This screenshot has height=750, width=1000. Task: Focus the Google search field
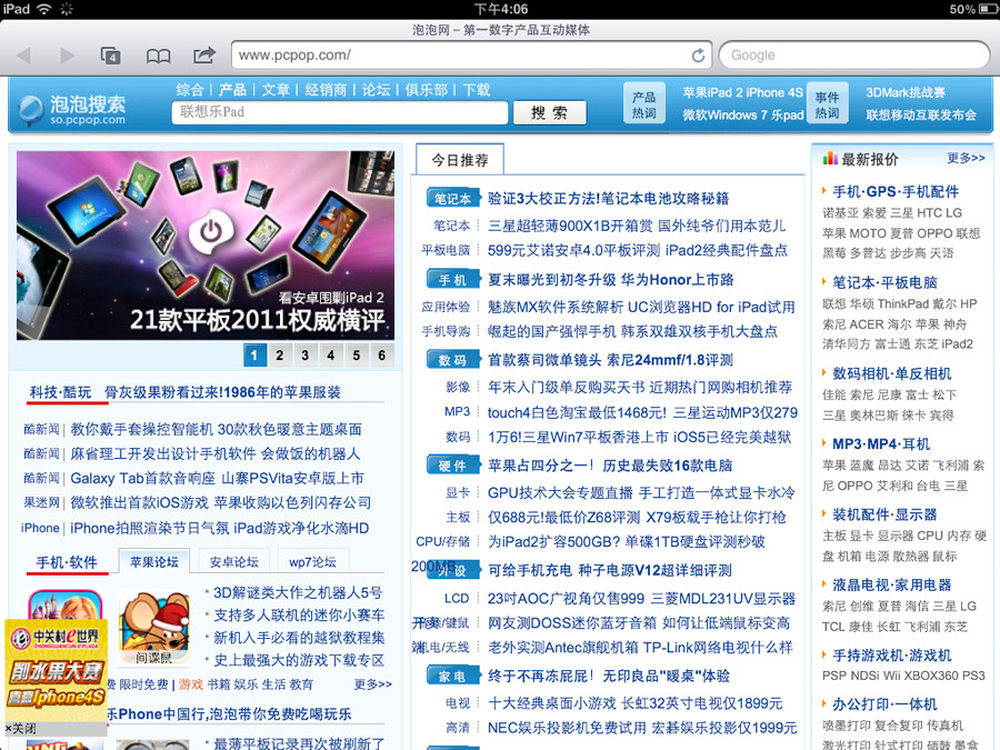[854, 55]
